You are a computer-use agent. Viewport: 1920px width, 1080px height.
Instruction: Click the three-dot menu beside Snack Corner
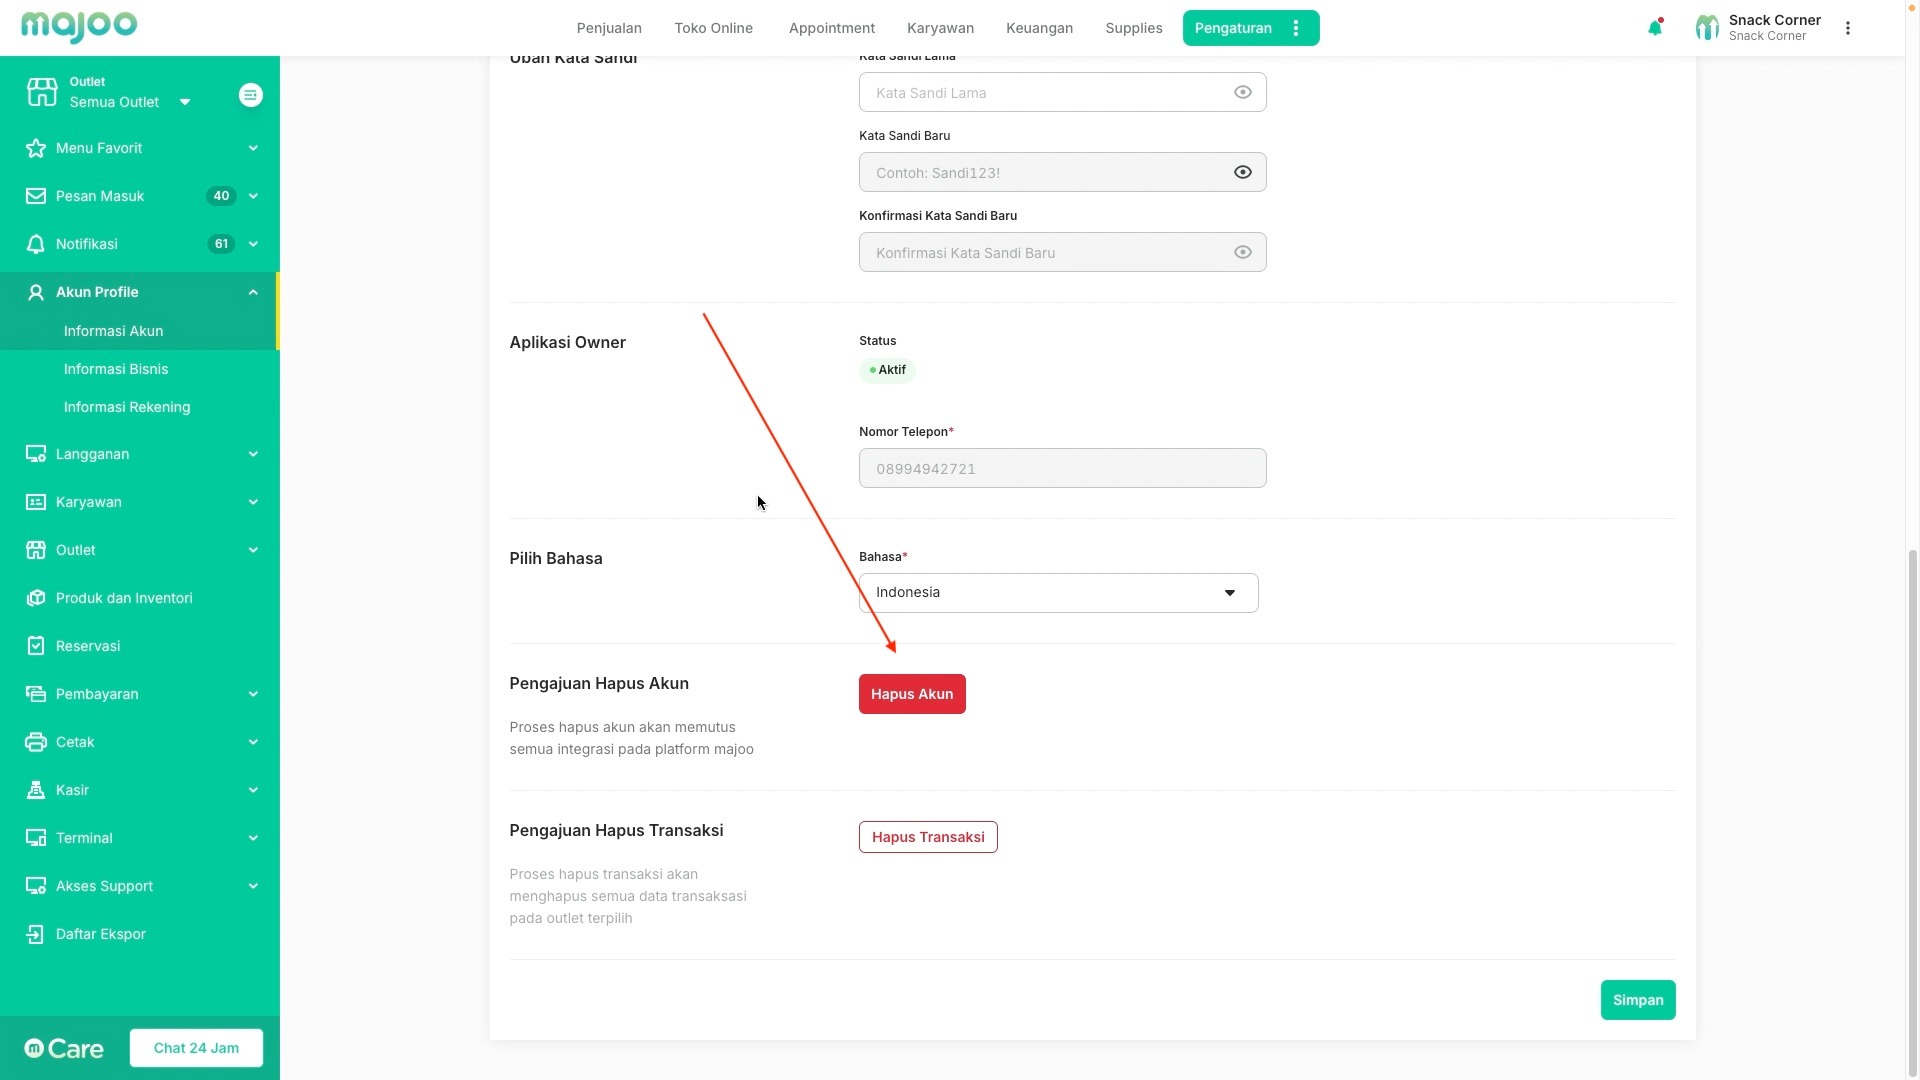click(1848, 28)
